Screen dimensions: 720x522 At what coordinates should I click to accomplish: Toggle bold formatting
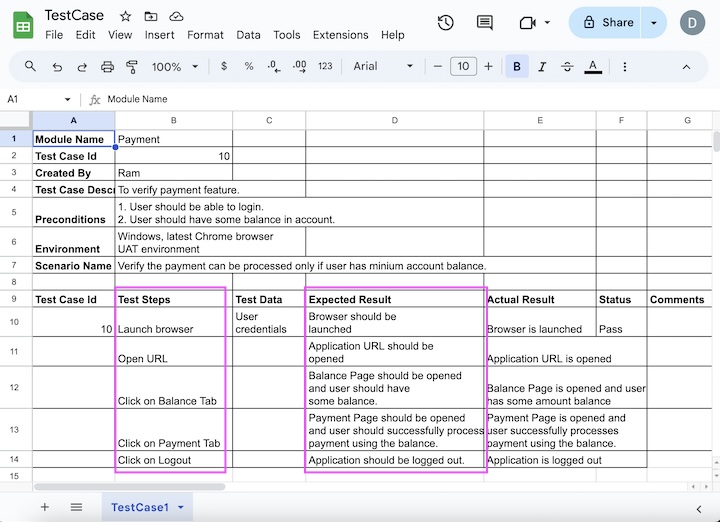click(x=517, y=67)
